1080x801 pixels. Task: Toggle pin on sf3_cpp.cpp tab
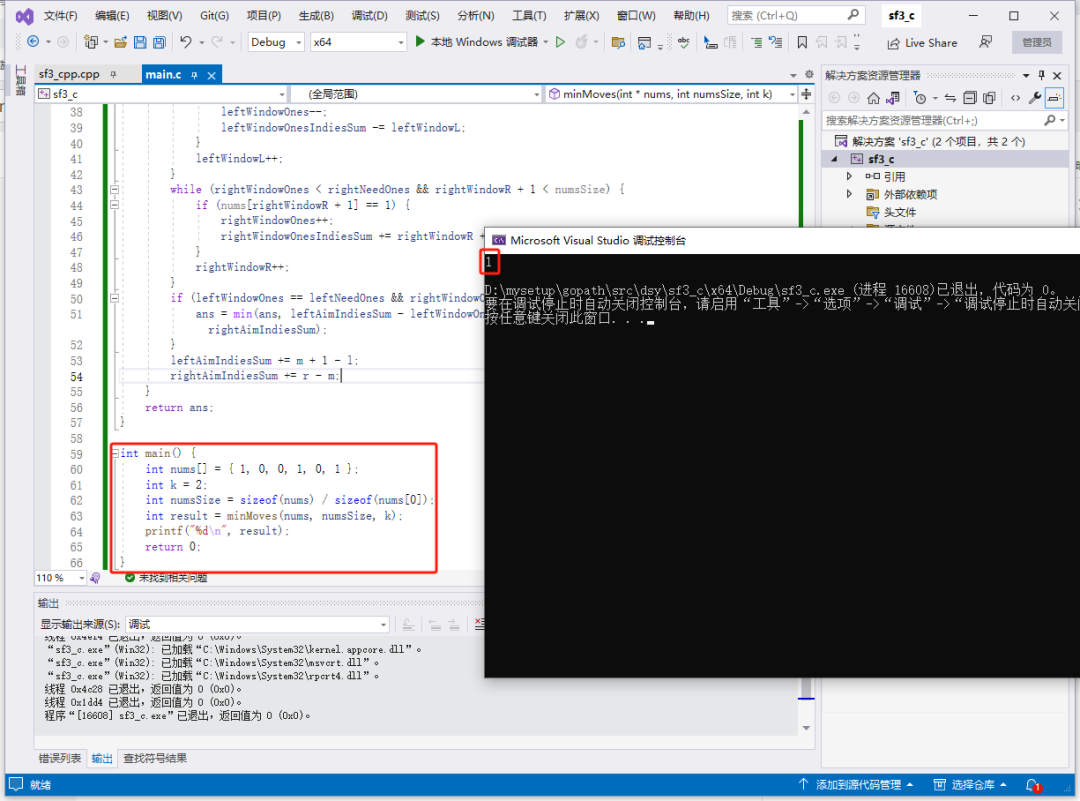(x=114, y=74)
